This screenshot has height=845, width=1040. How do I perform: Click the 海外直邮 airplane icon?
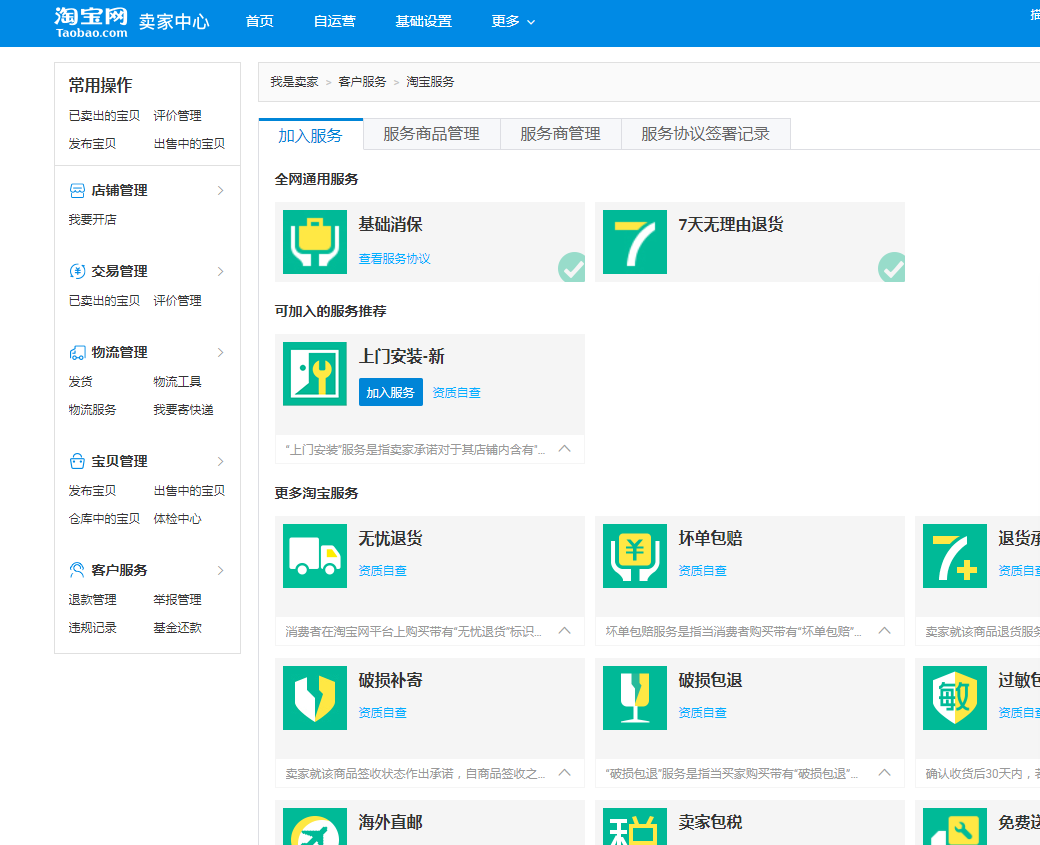[x=314, y=826]
